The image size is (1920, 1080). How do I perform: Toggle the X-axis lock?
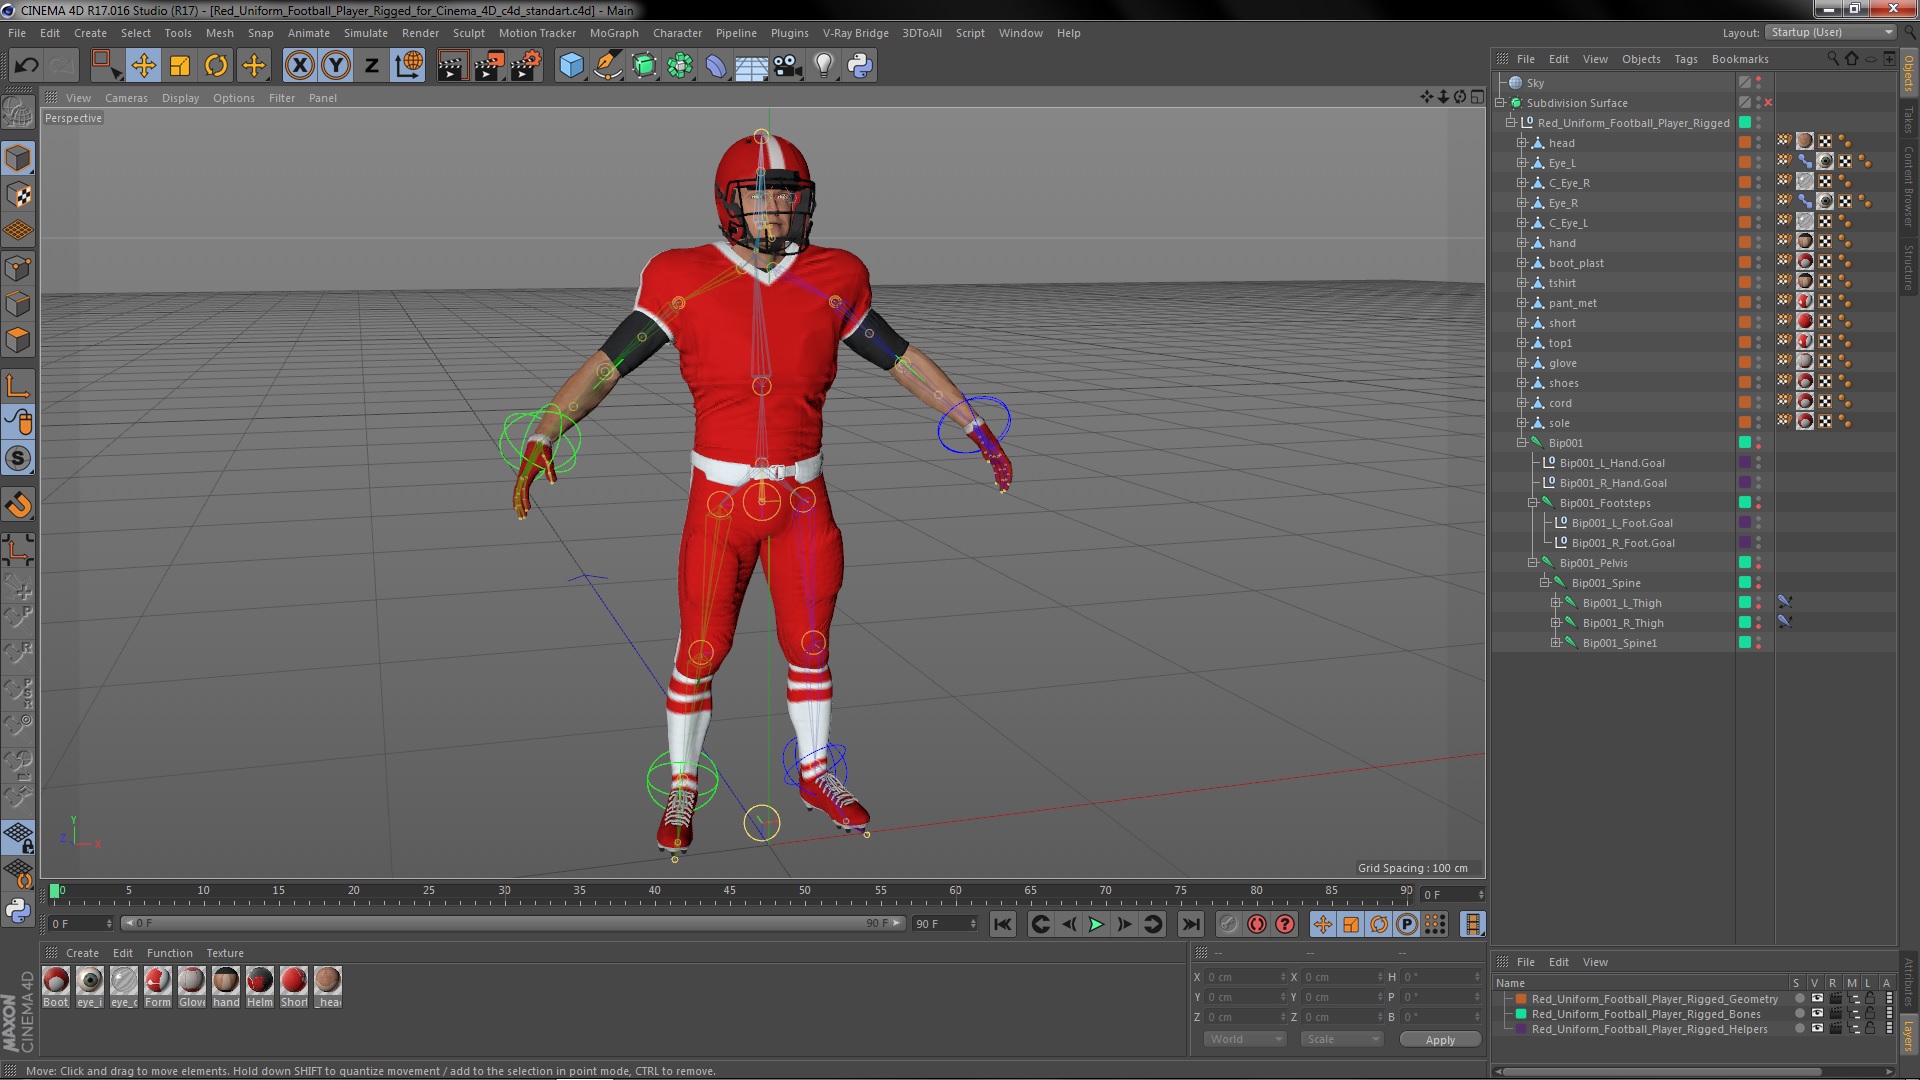[299, 66]
